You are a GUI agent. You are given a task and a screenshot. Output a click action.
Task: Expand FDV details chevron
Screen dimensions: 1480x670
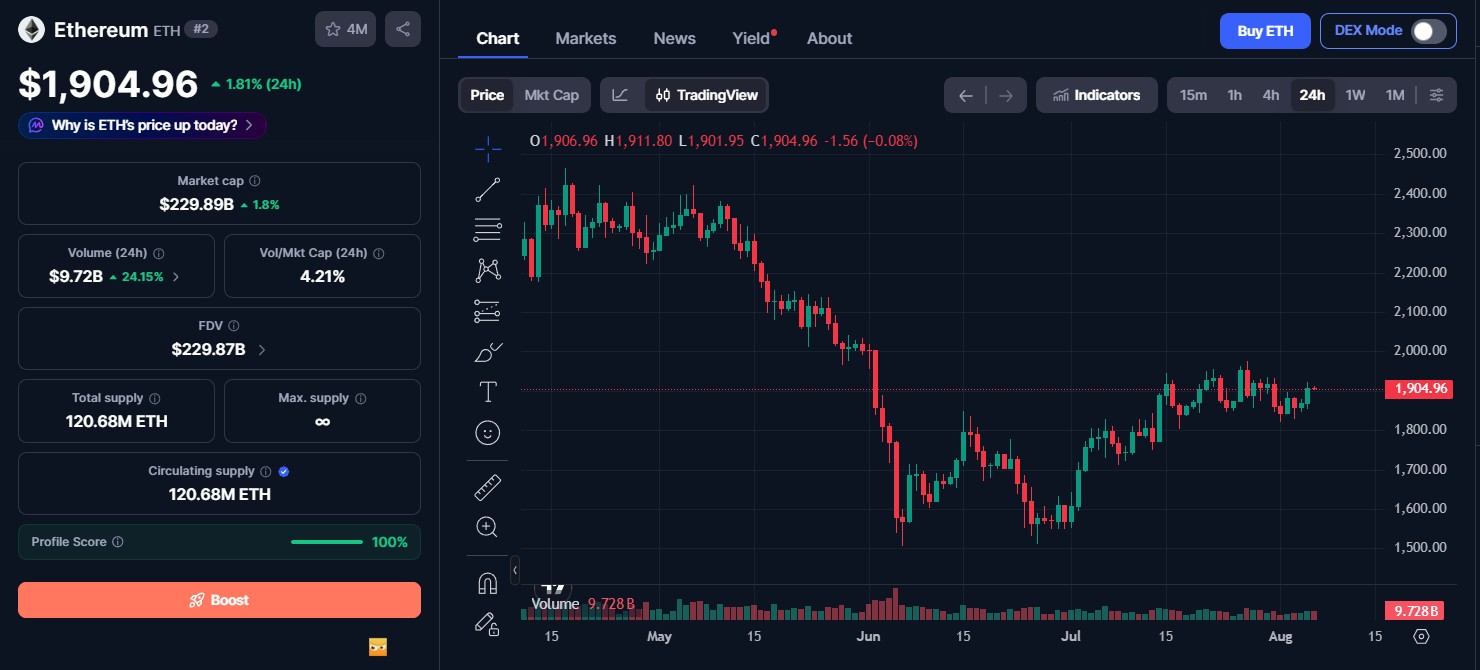coord(262,350)
